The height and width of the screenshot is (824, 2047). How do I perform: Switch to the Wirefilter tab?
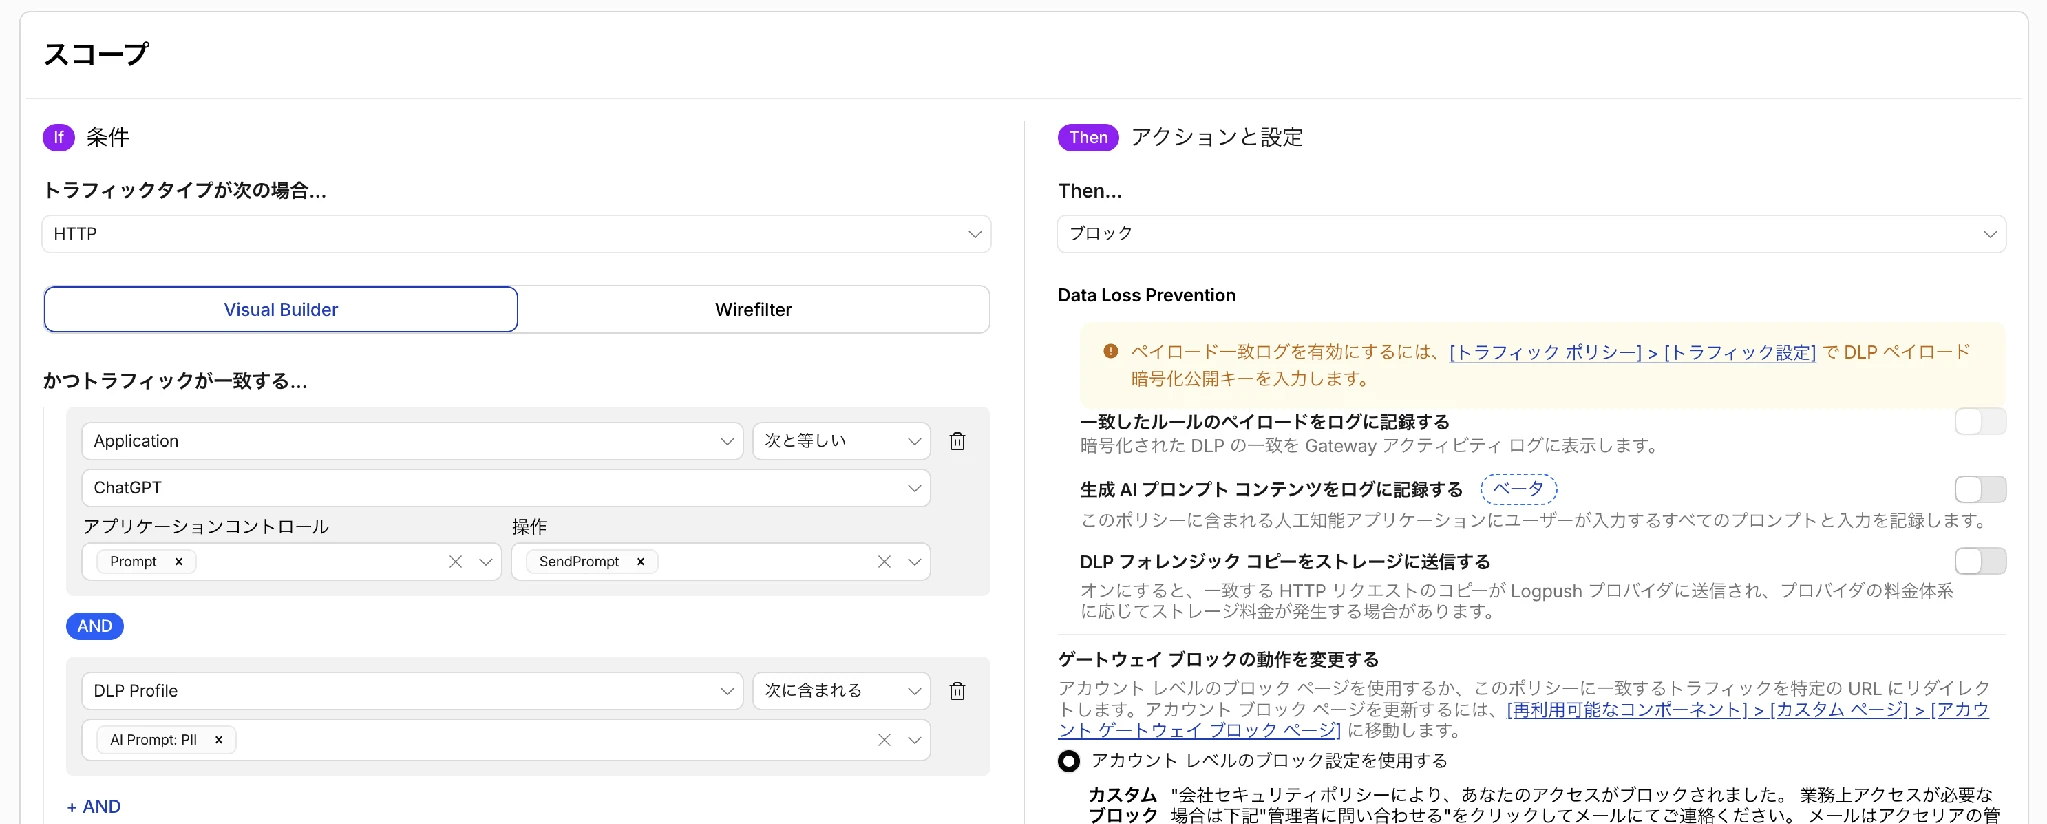pos(754,310)
